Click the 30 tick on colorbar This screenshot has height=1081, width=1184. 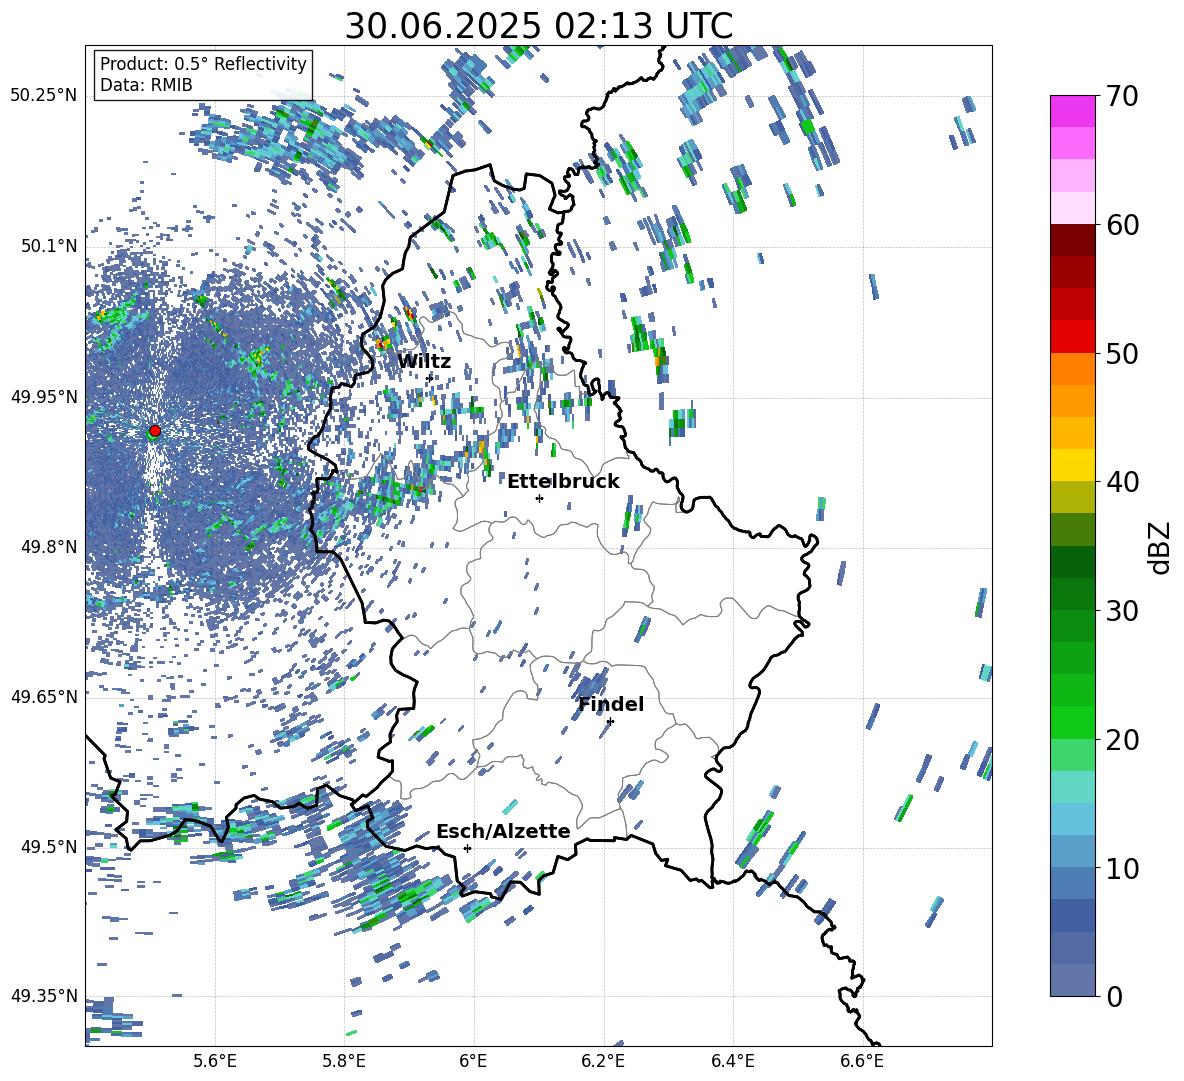(1121, 610)
